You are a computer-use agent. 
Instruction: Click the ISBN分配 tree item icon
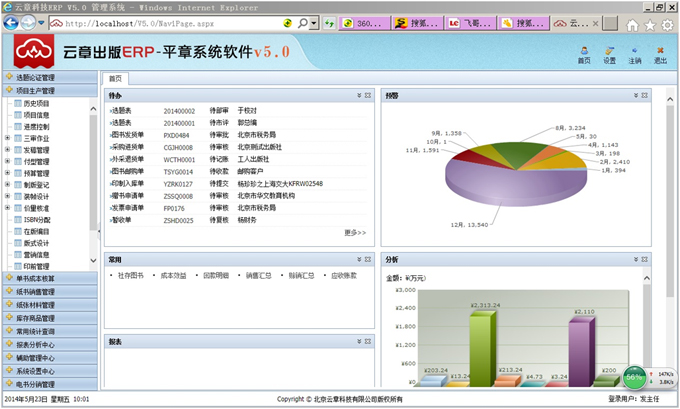[x=18, y=219]
